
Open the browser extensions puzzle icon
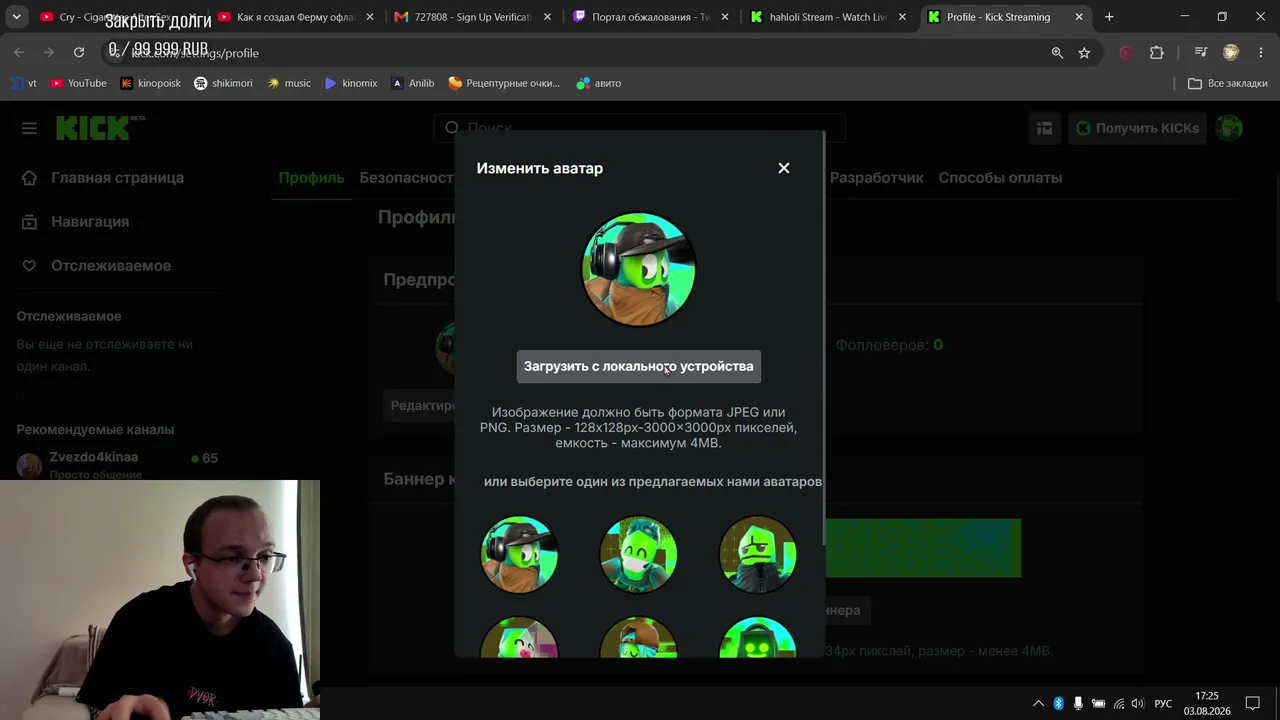pos(1157,53)
